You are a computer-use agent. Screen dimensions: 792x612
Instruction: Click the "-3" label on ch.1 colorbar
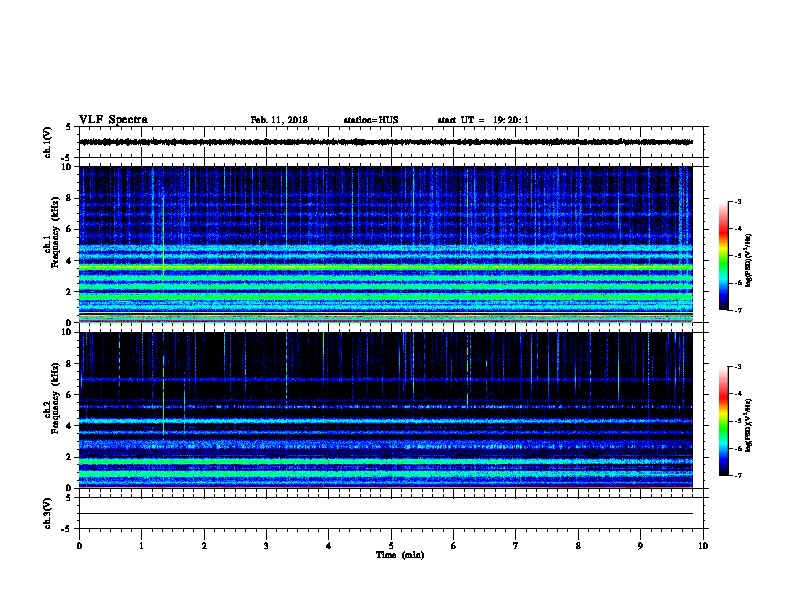737,202
